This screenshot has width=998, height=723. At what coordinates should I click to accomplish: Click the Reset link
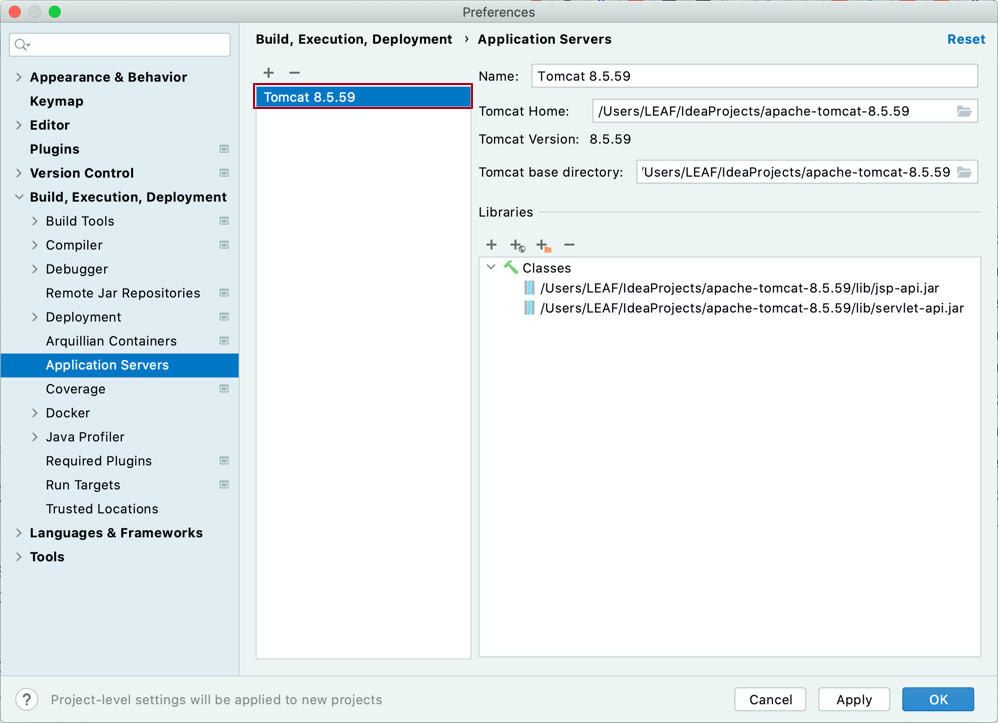[x=966, y=39]
